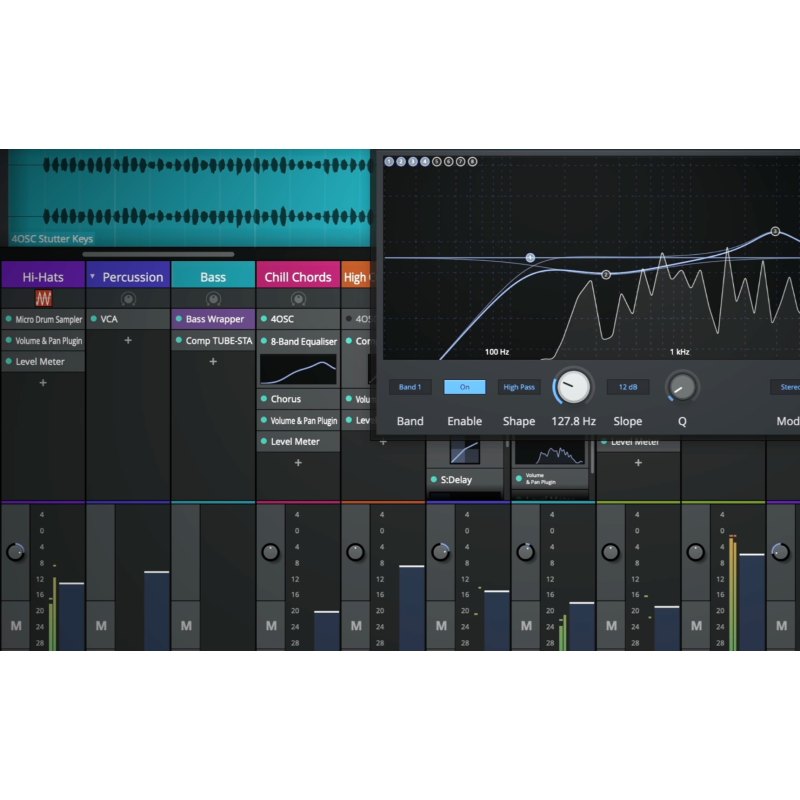Click the Percussion channel fader handle
Screen dimensions: 800x800
pyautogui.click(x=157, y=572)
